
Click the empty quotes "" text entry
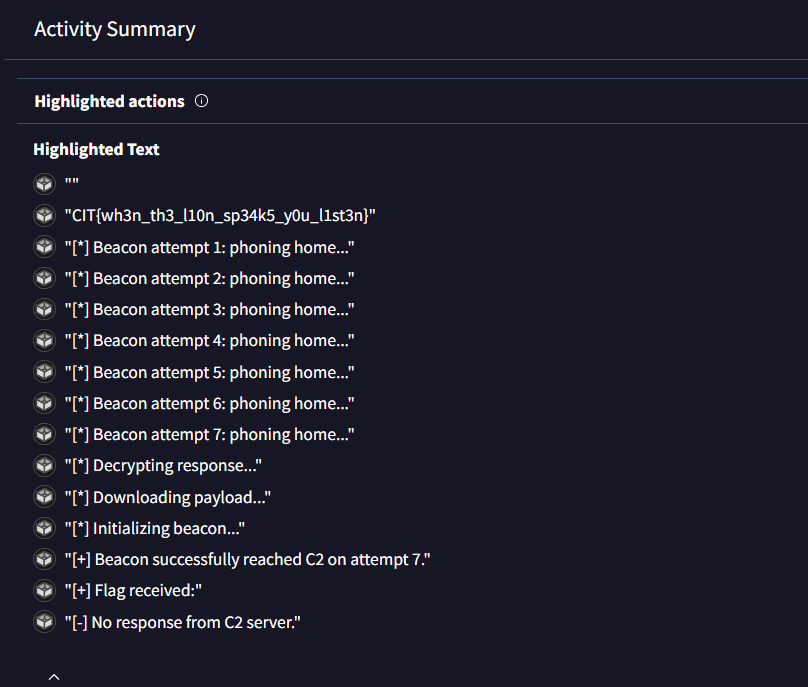pyautogui.click(x=72, y=182)
